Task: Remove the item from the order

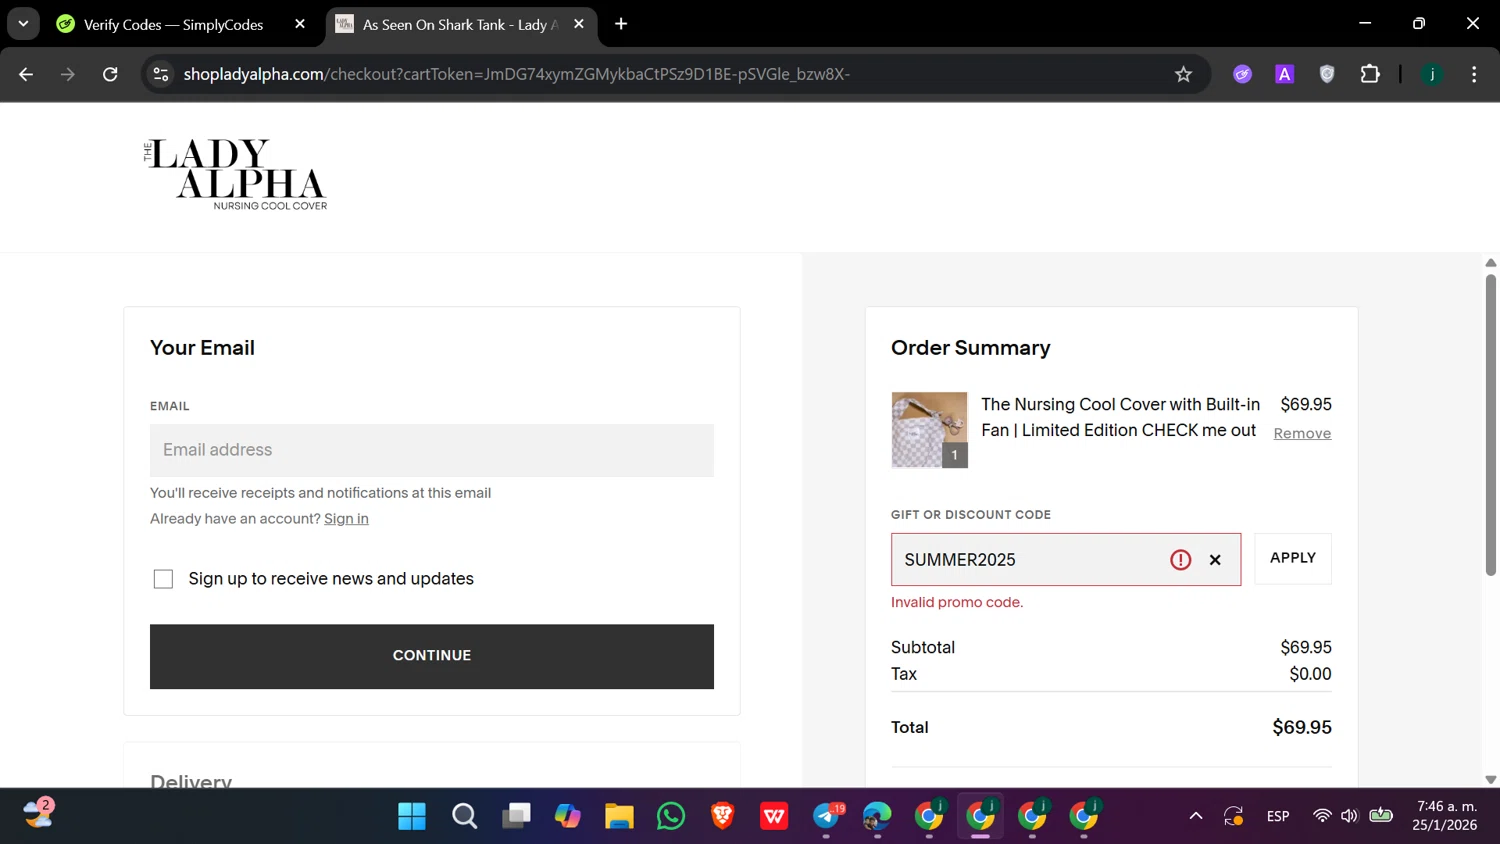Action: (x=1302, y=434)
